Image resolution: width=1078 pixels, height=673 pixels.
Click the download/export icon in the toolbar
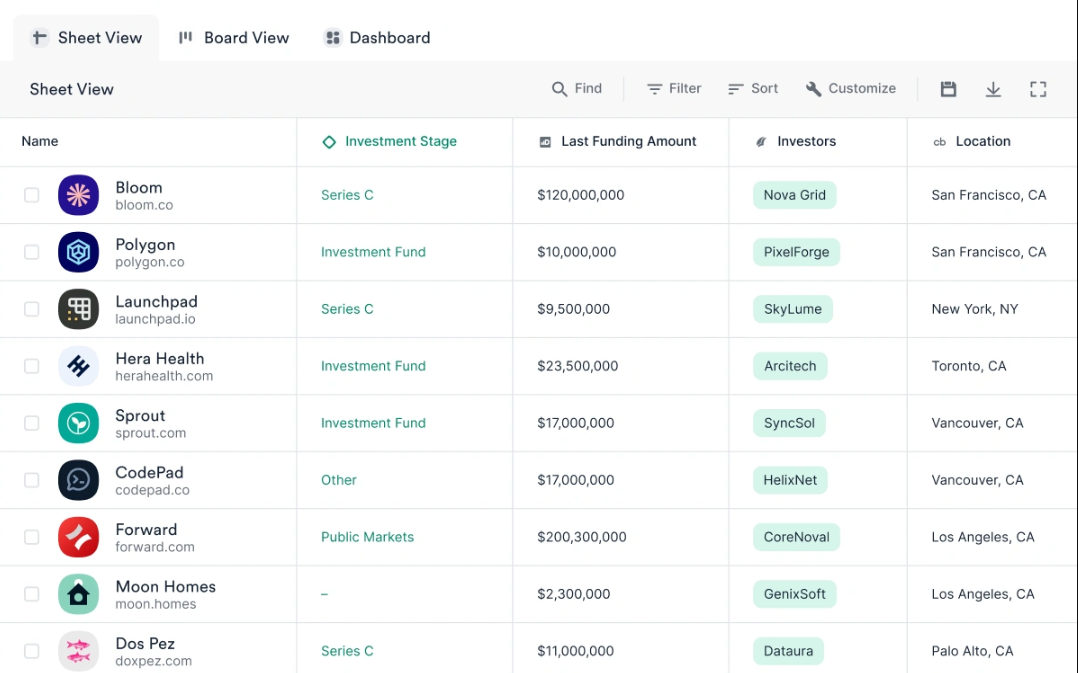point(993,88)
